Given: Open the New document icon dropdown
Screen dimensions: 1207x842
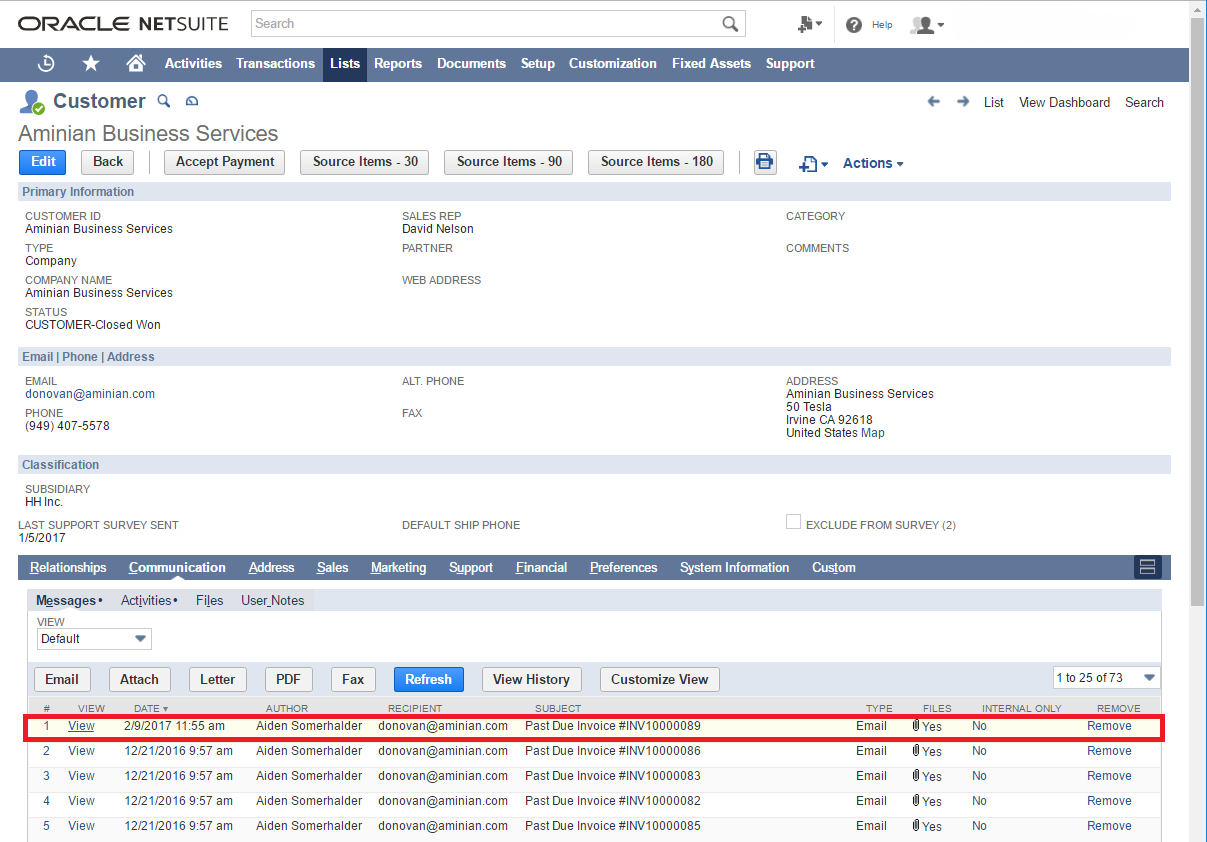Looking at the screenshot, I should (x=813, y=163).
